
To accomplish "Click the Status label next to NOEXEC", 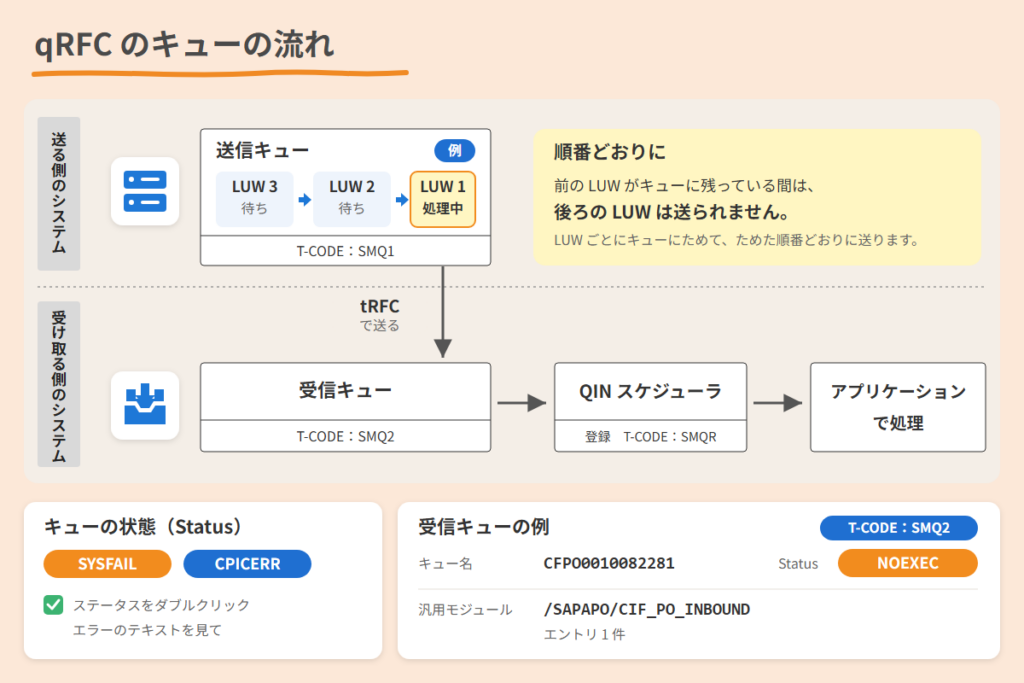I will [798, 564].
